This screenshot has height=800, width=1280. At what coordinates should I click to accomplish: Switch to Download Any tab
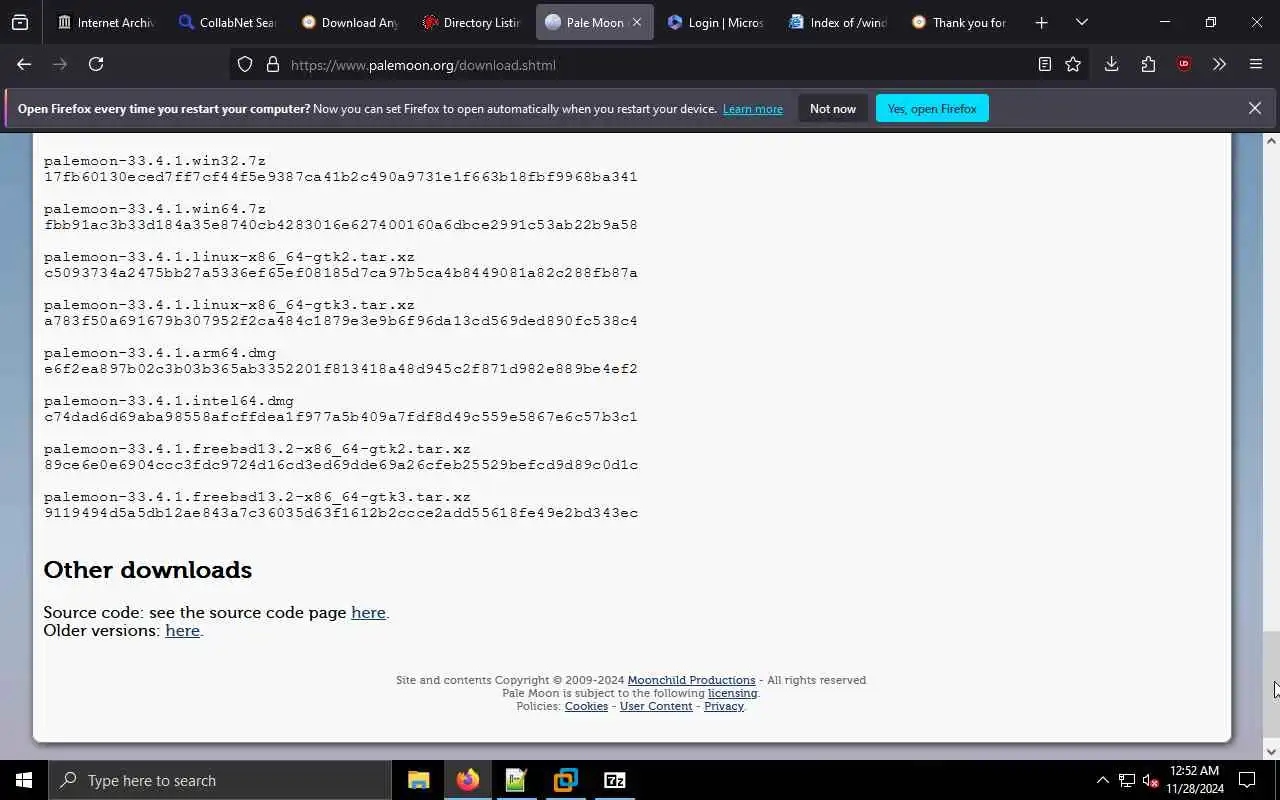[x=349, y=22]
